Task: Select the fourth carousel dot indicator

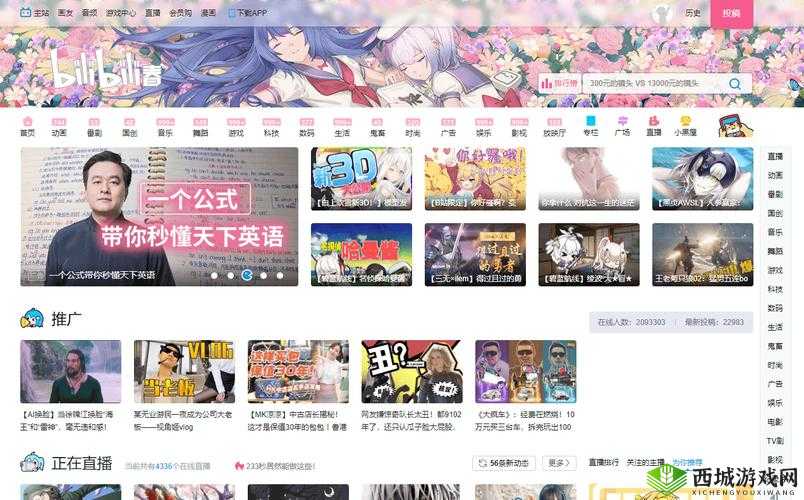Action: [263, 275]
